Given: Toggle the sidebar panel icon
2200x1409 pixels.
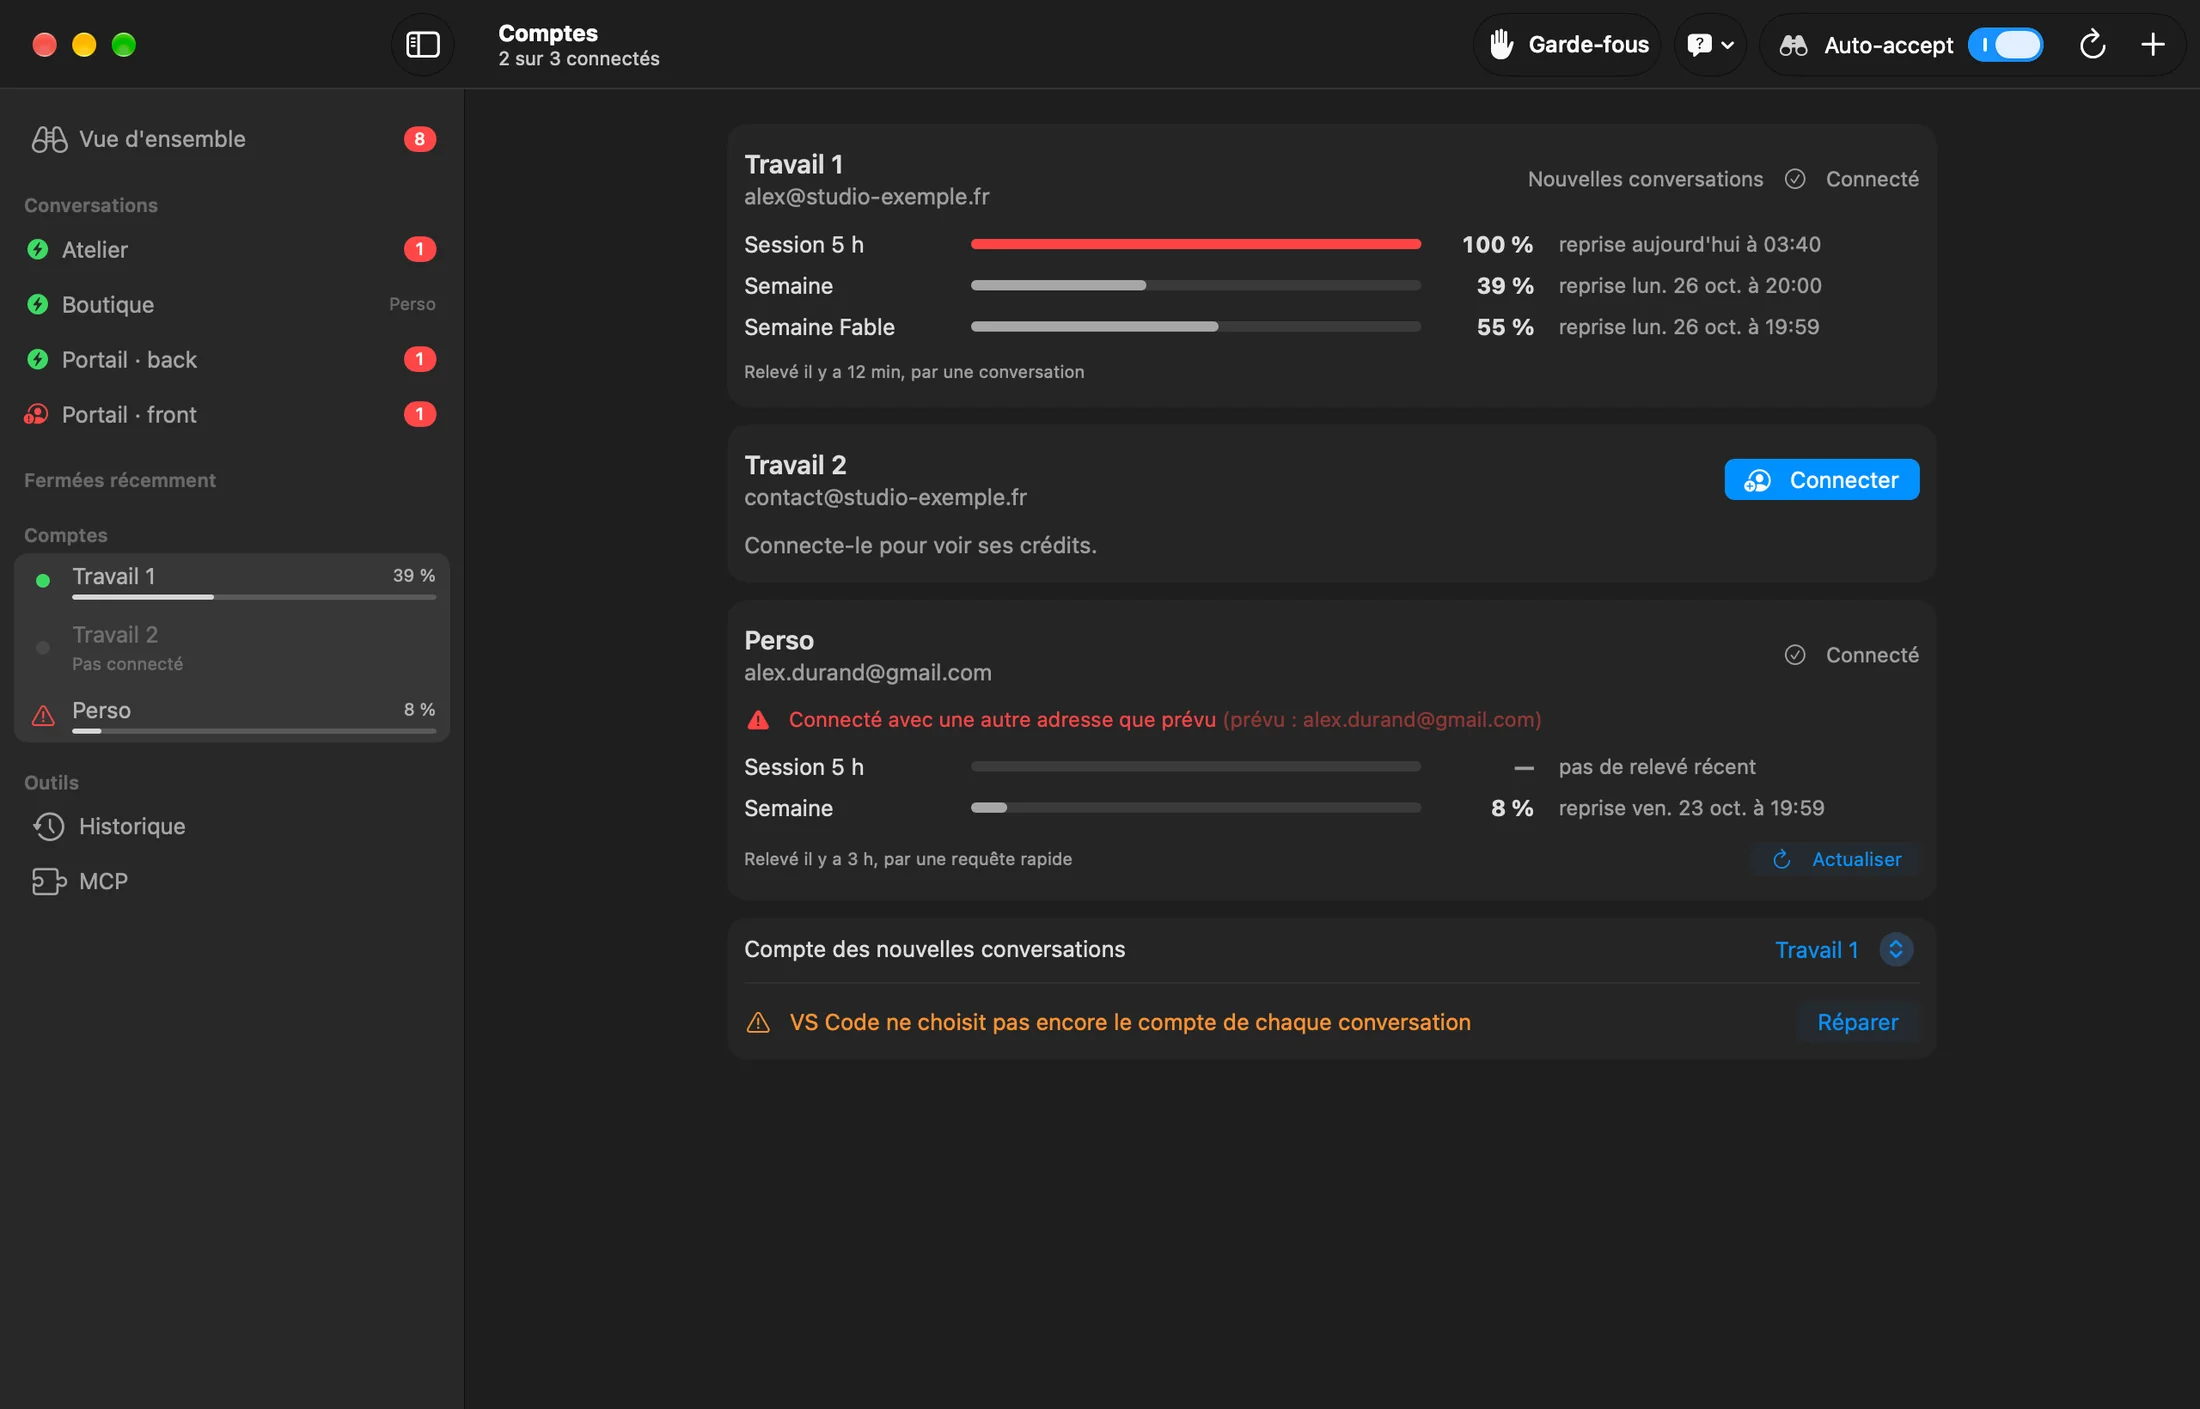Looking at the screenshot, I should click(x=422, y=45).
